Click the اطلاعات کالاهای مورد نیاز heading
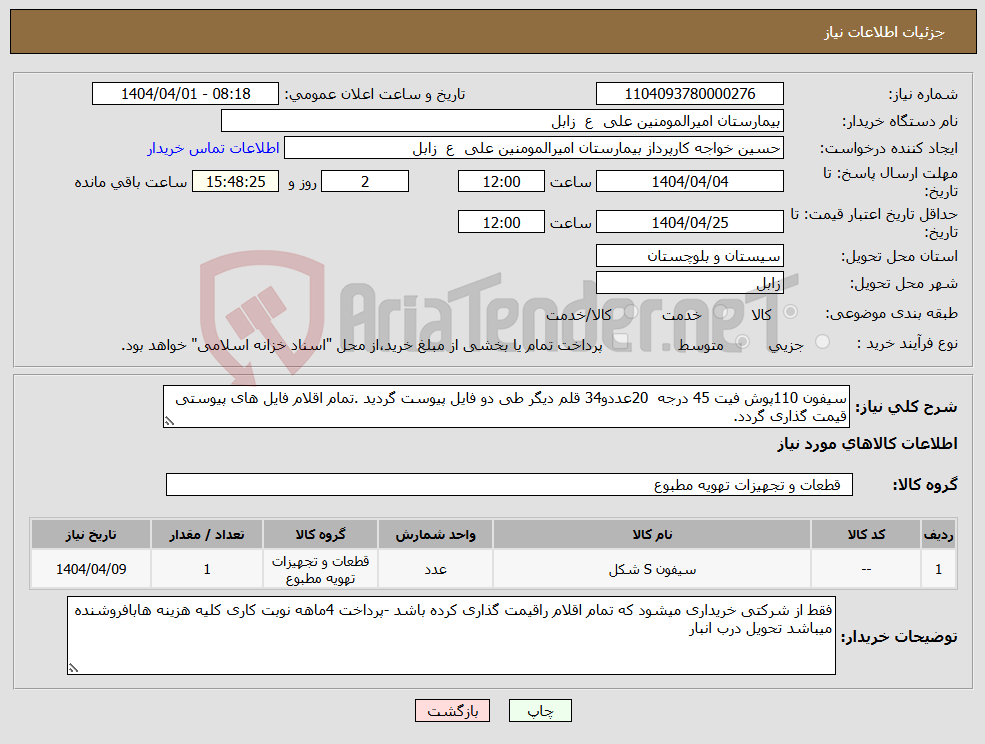The height and width of the screenshot is (744, 985). point(867,444)
